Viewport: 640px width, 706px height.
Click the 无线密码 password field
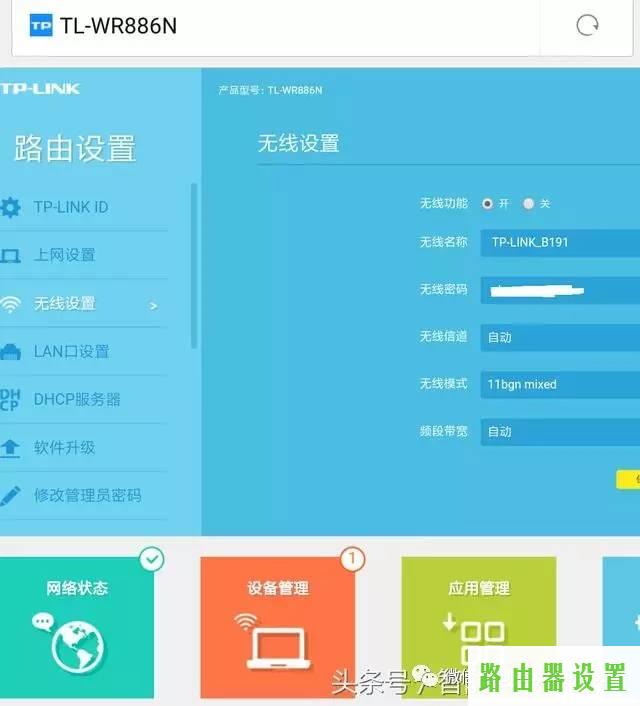pos(560,290)
